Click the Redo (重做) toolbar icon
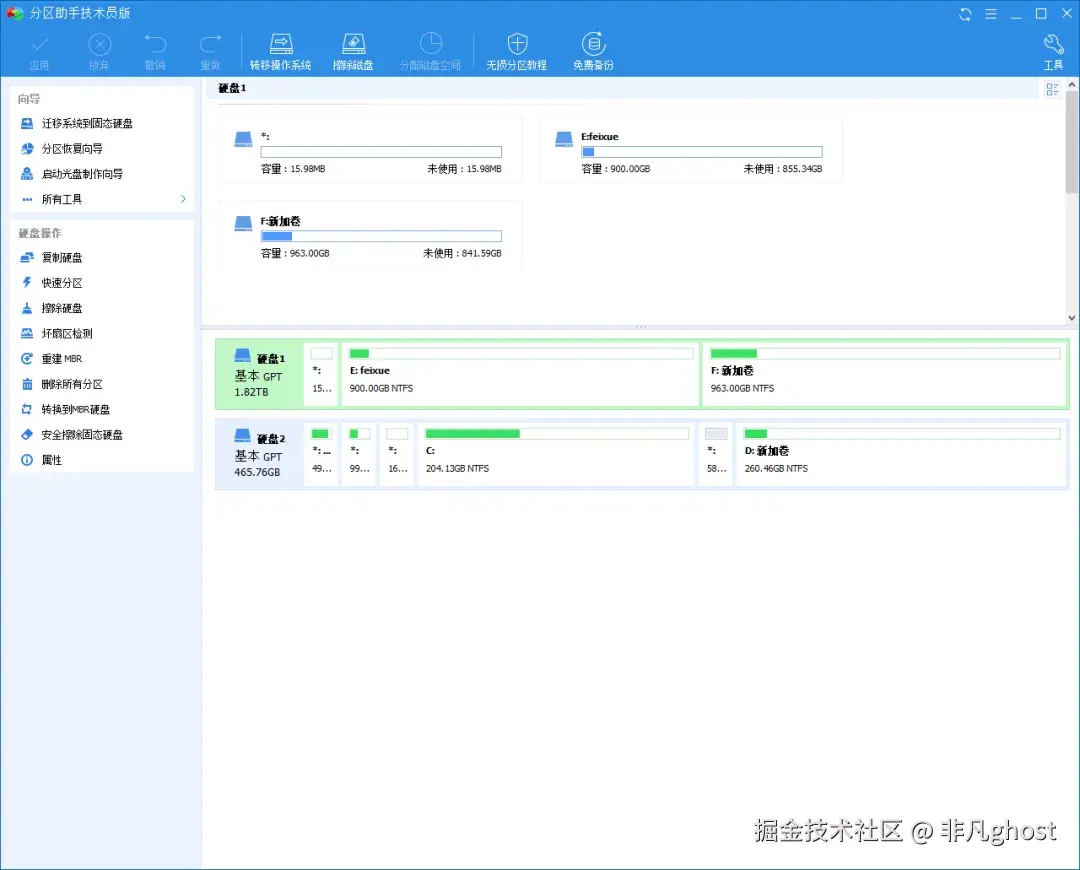 pyautogui.click(x=210, y=45)
